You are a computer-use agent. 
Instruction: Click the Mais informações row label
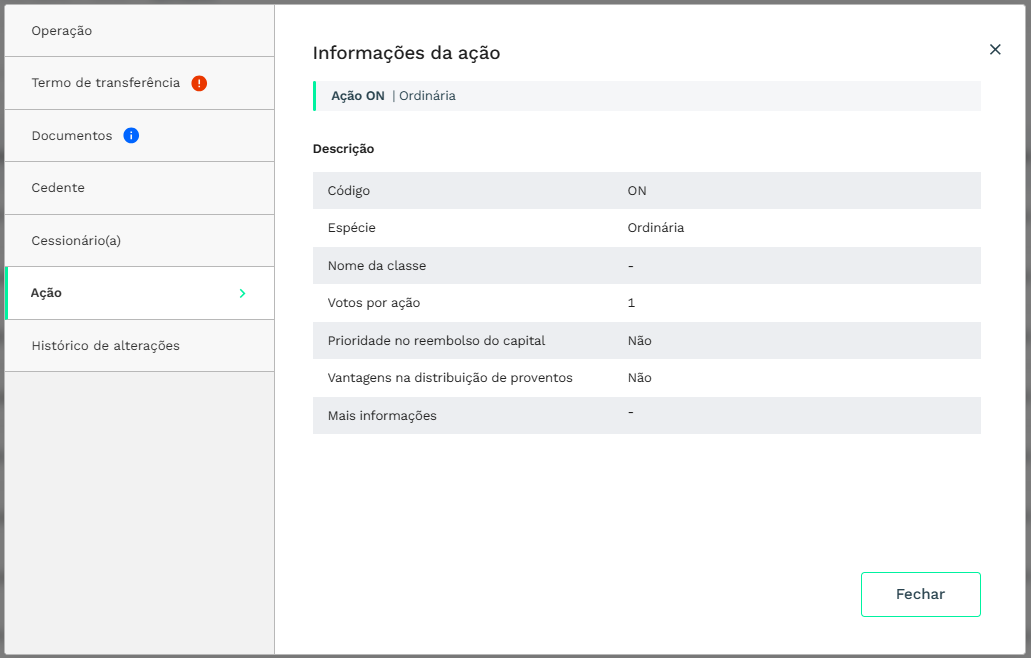[382, 416]
